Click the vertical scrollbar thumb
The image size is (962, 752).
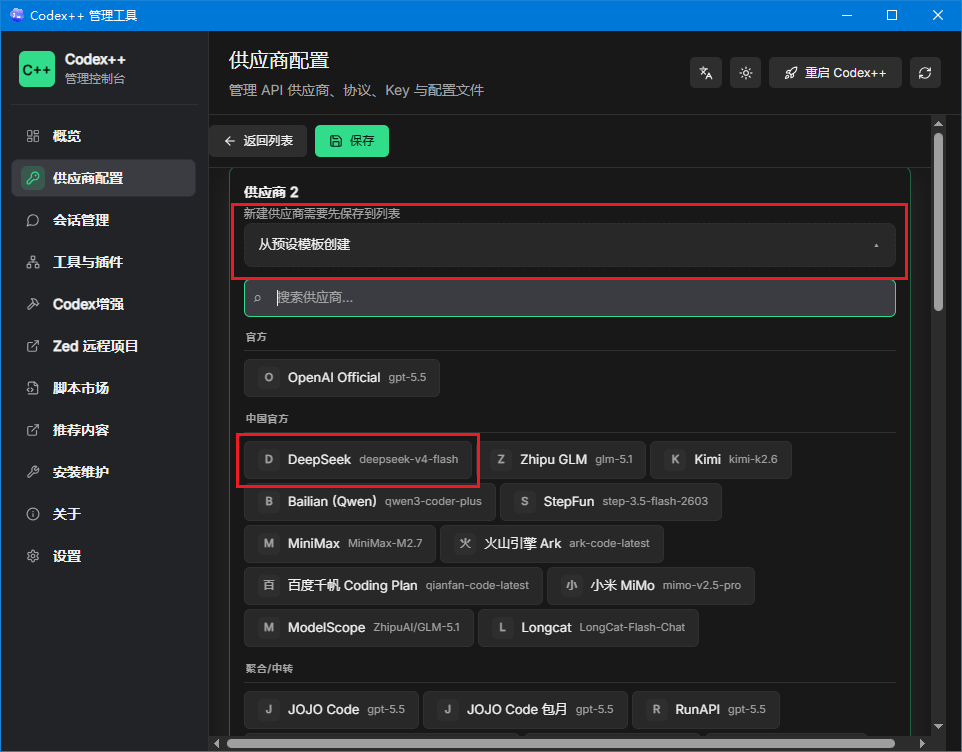click(938, 221)
